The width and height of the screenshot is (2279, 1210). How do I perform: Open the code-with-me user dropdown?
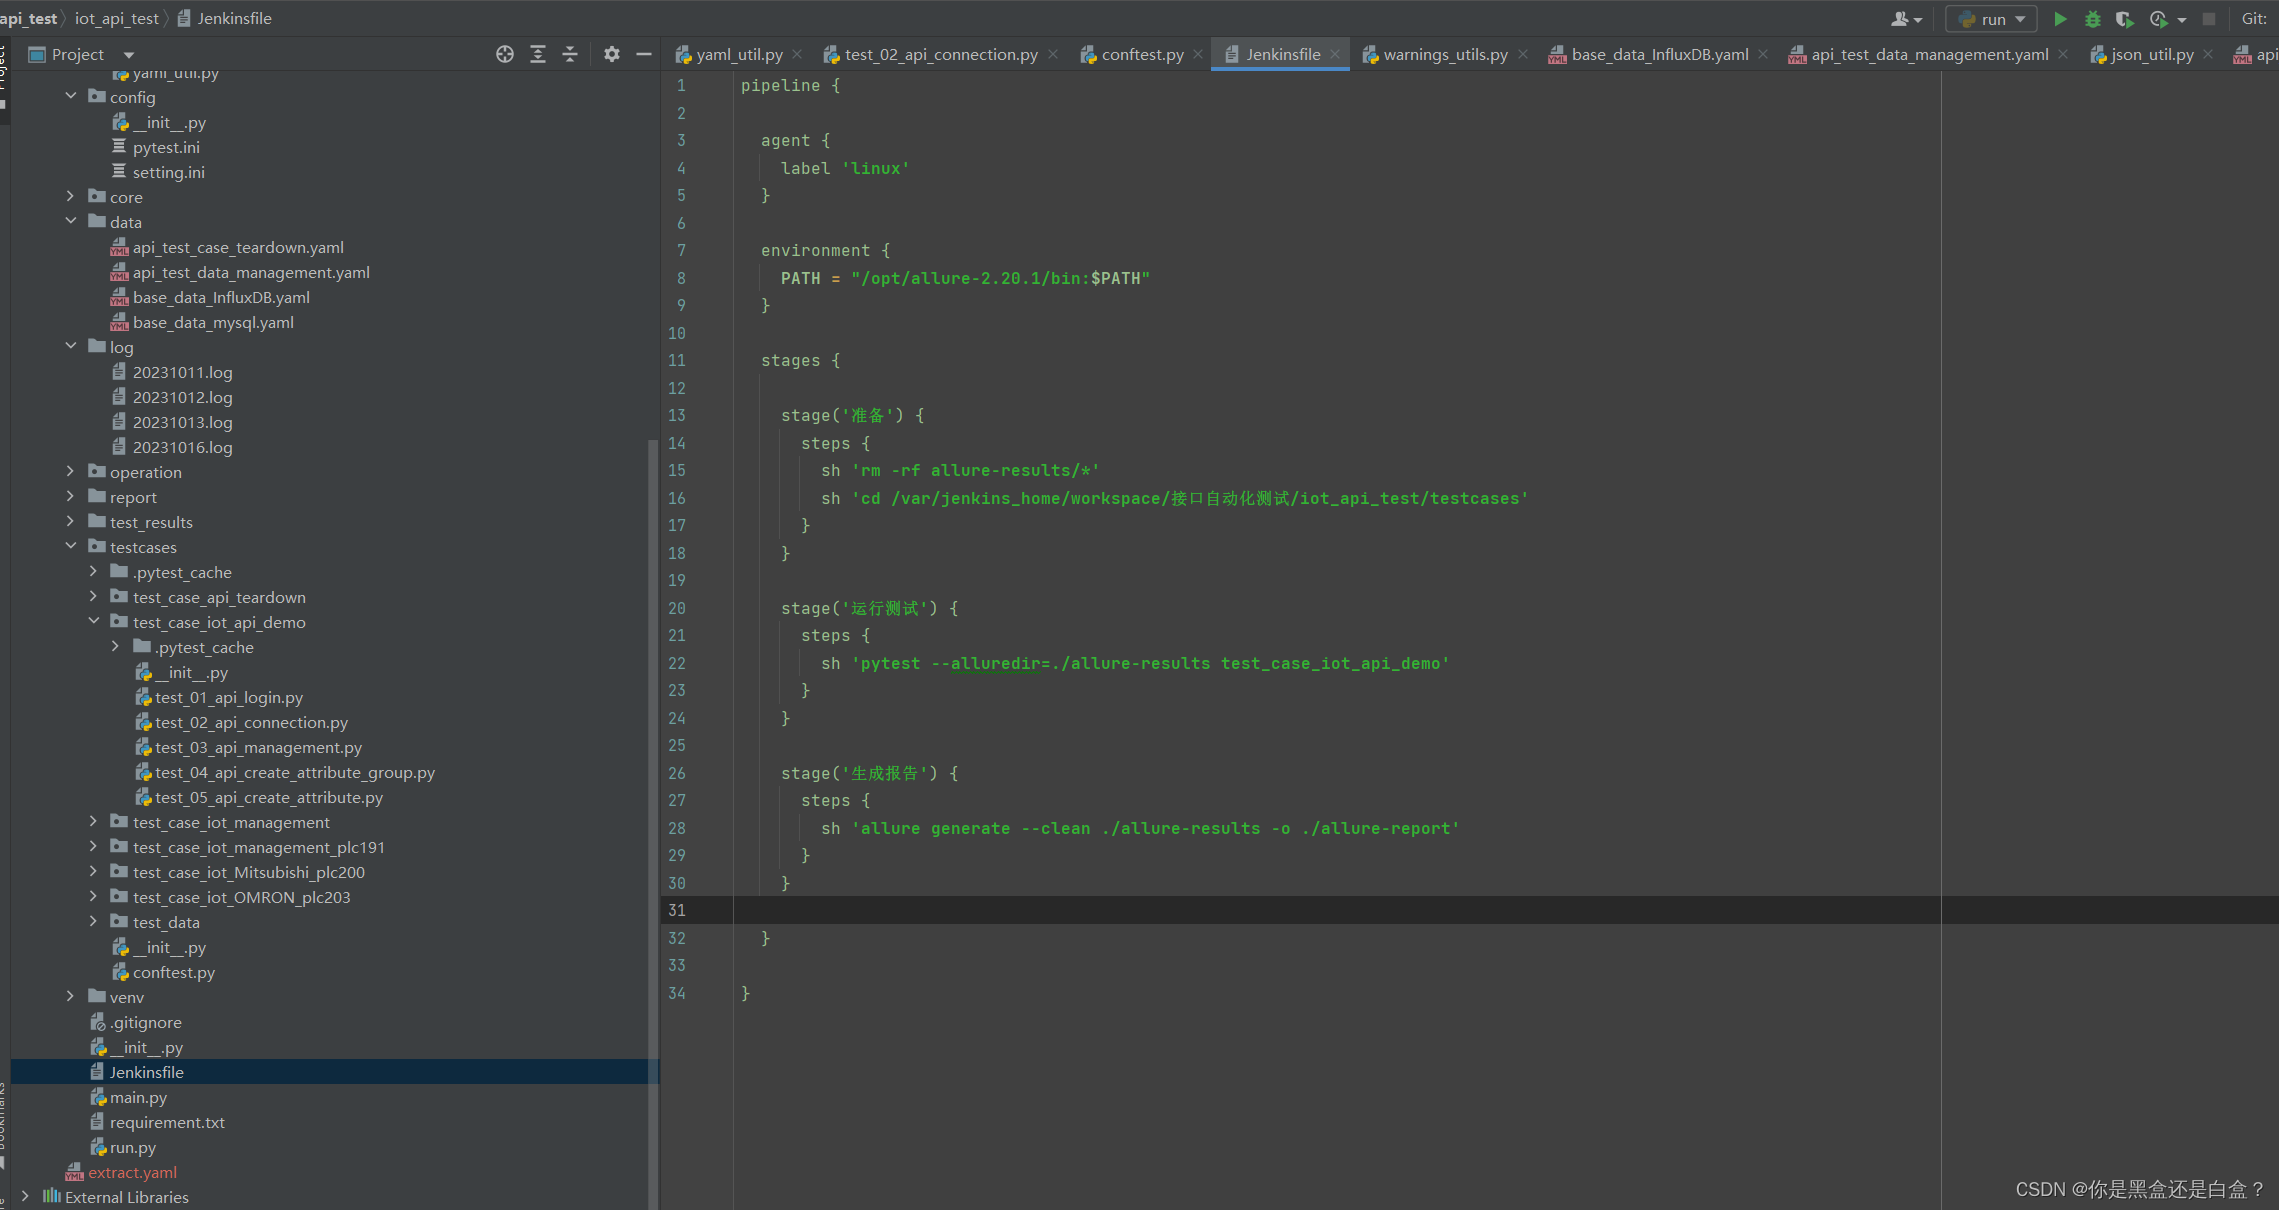[x=1906, y=19]
